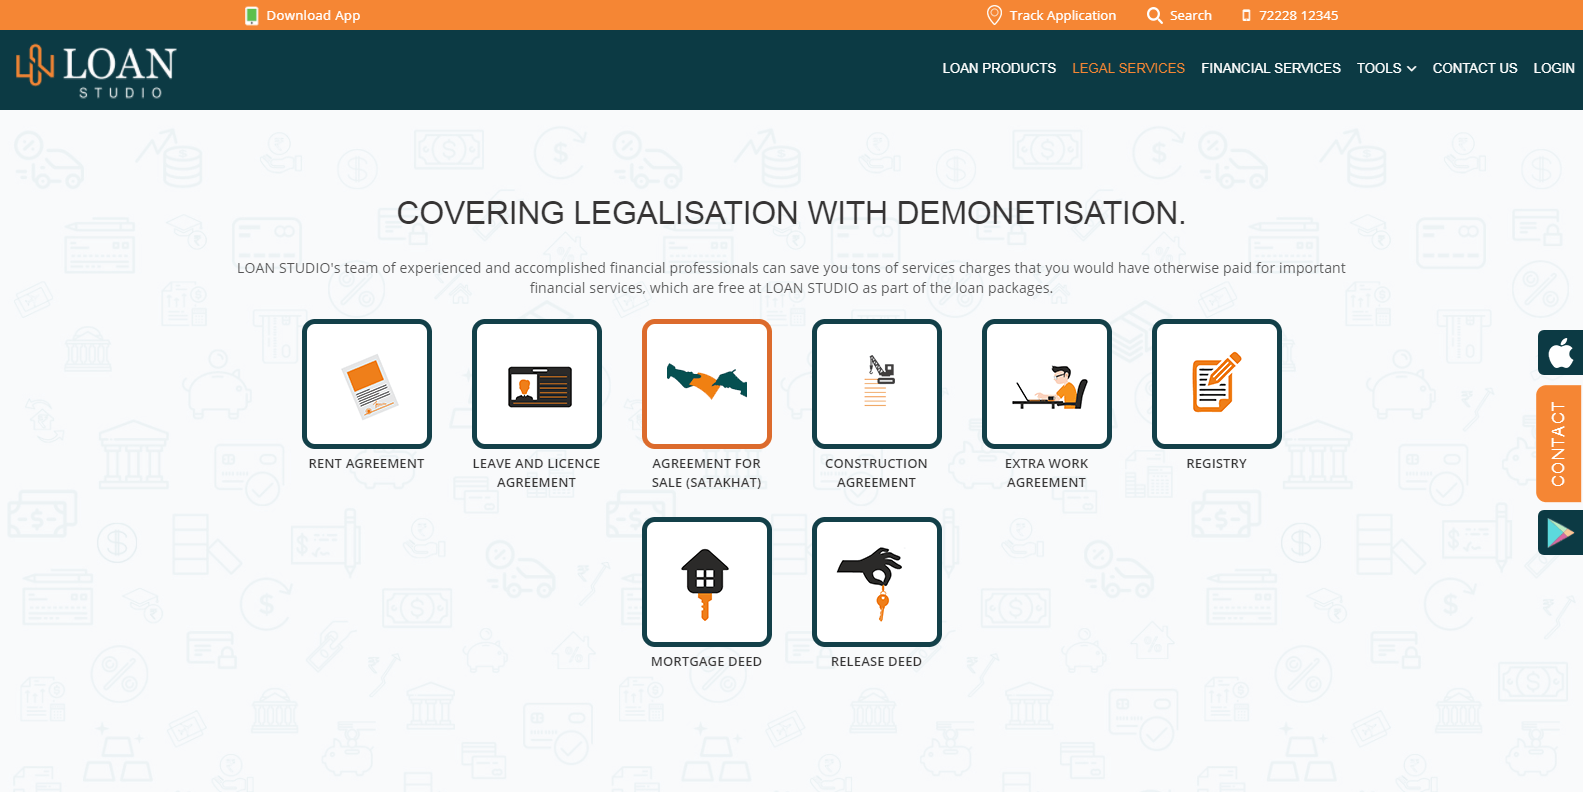Open Financial Services in navigation
This screenshot has width=1583, height=792.
(1270, 68)
